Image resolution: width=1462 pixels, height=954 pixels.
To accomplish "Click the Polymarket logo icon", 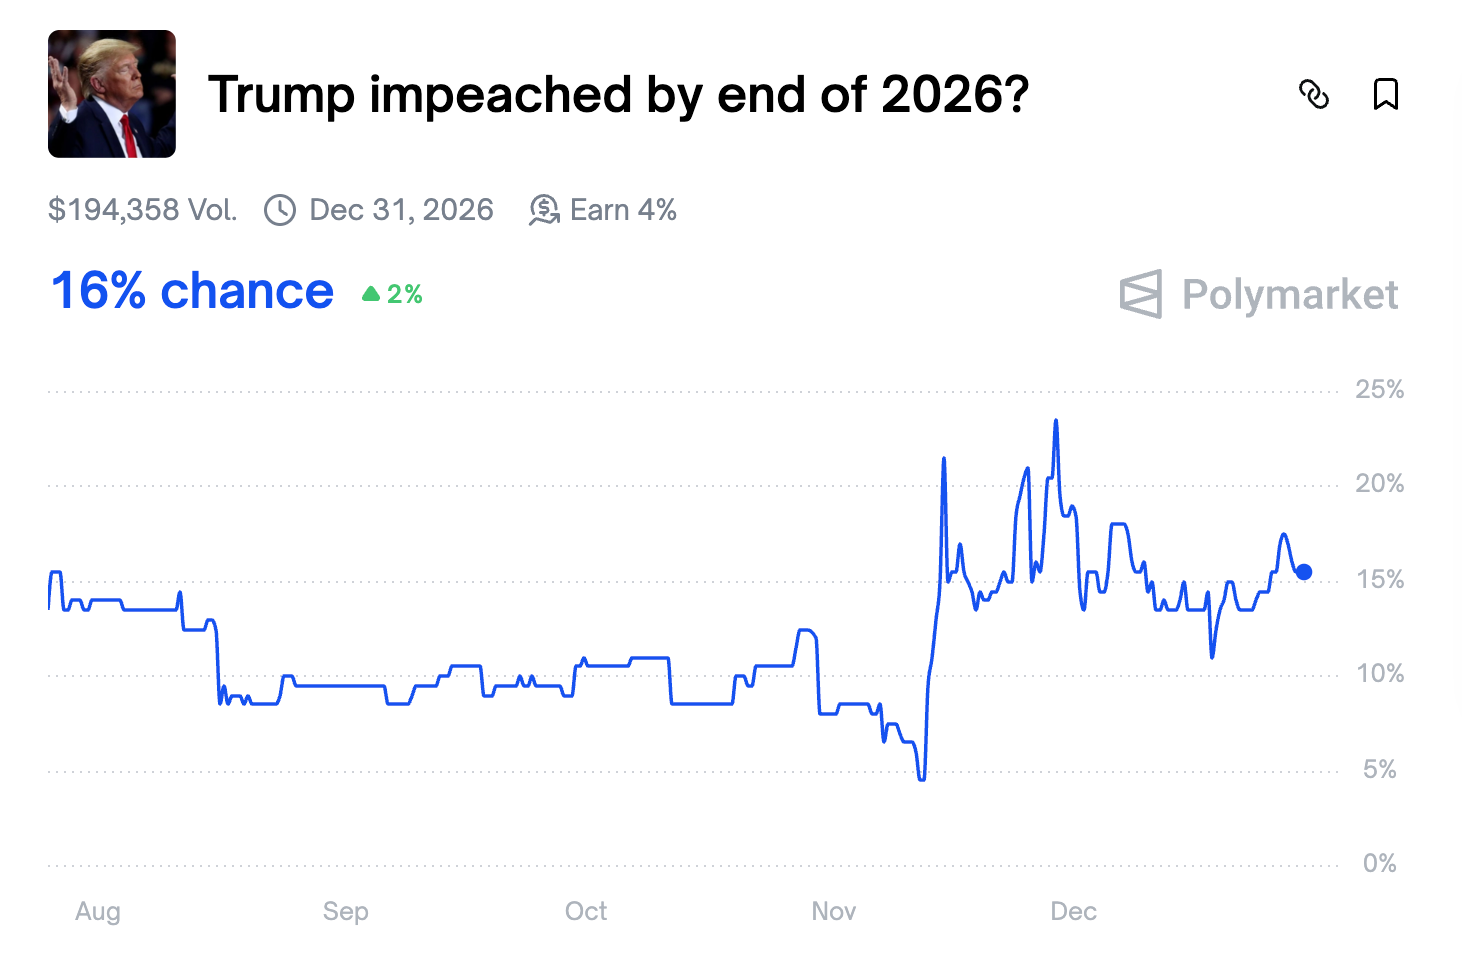I will click(x=1141, y=294).
